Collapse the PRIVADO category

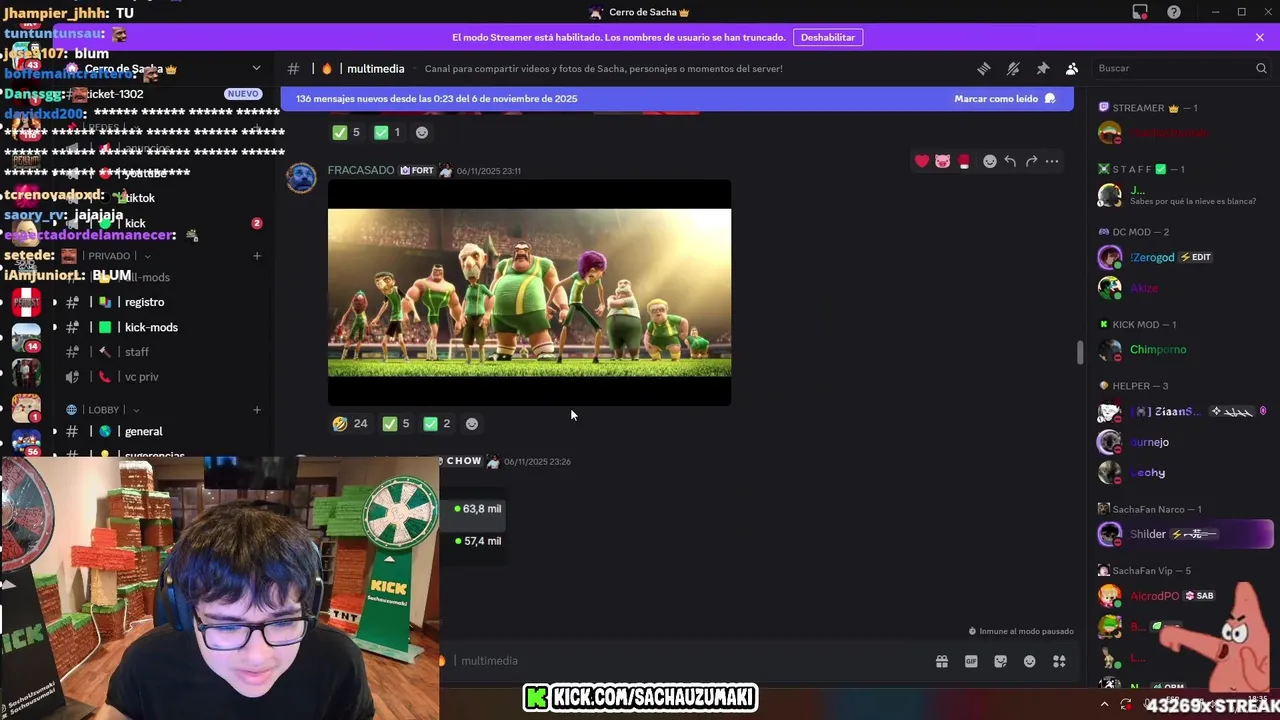(109, 256)
